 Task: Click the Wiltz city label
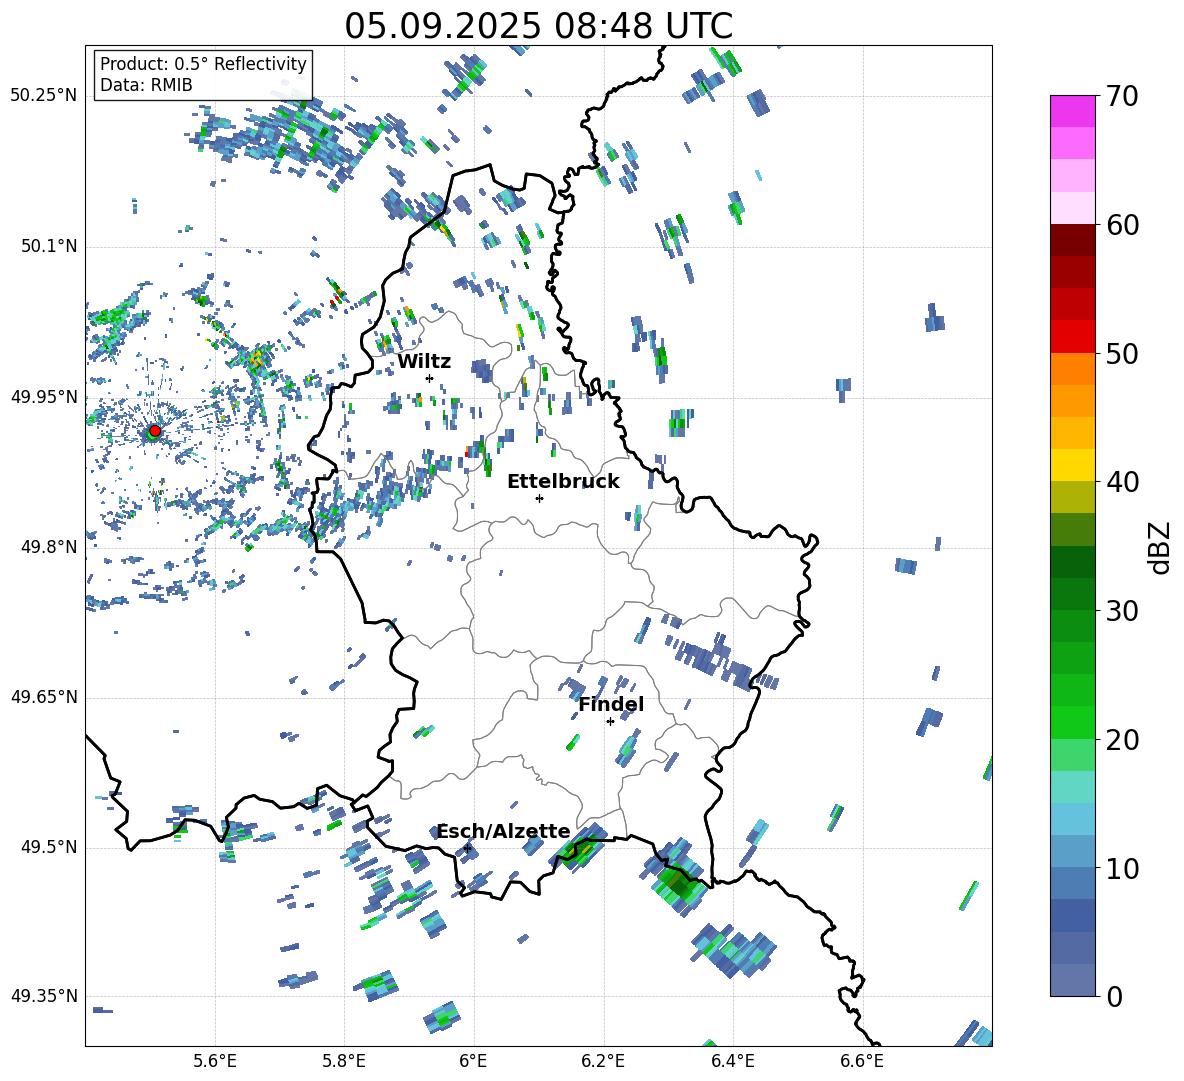coord(424,362)
